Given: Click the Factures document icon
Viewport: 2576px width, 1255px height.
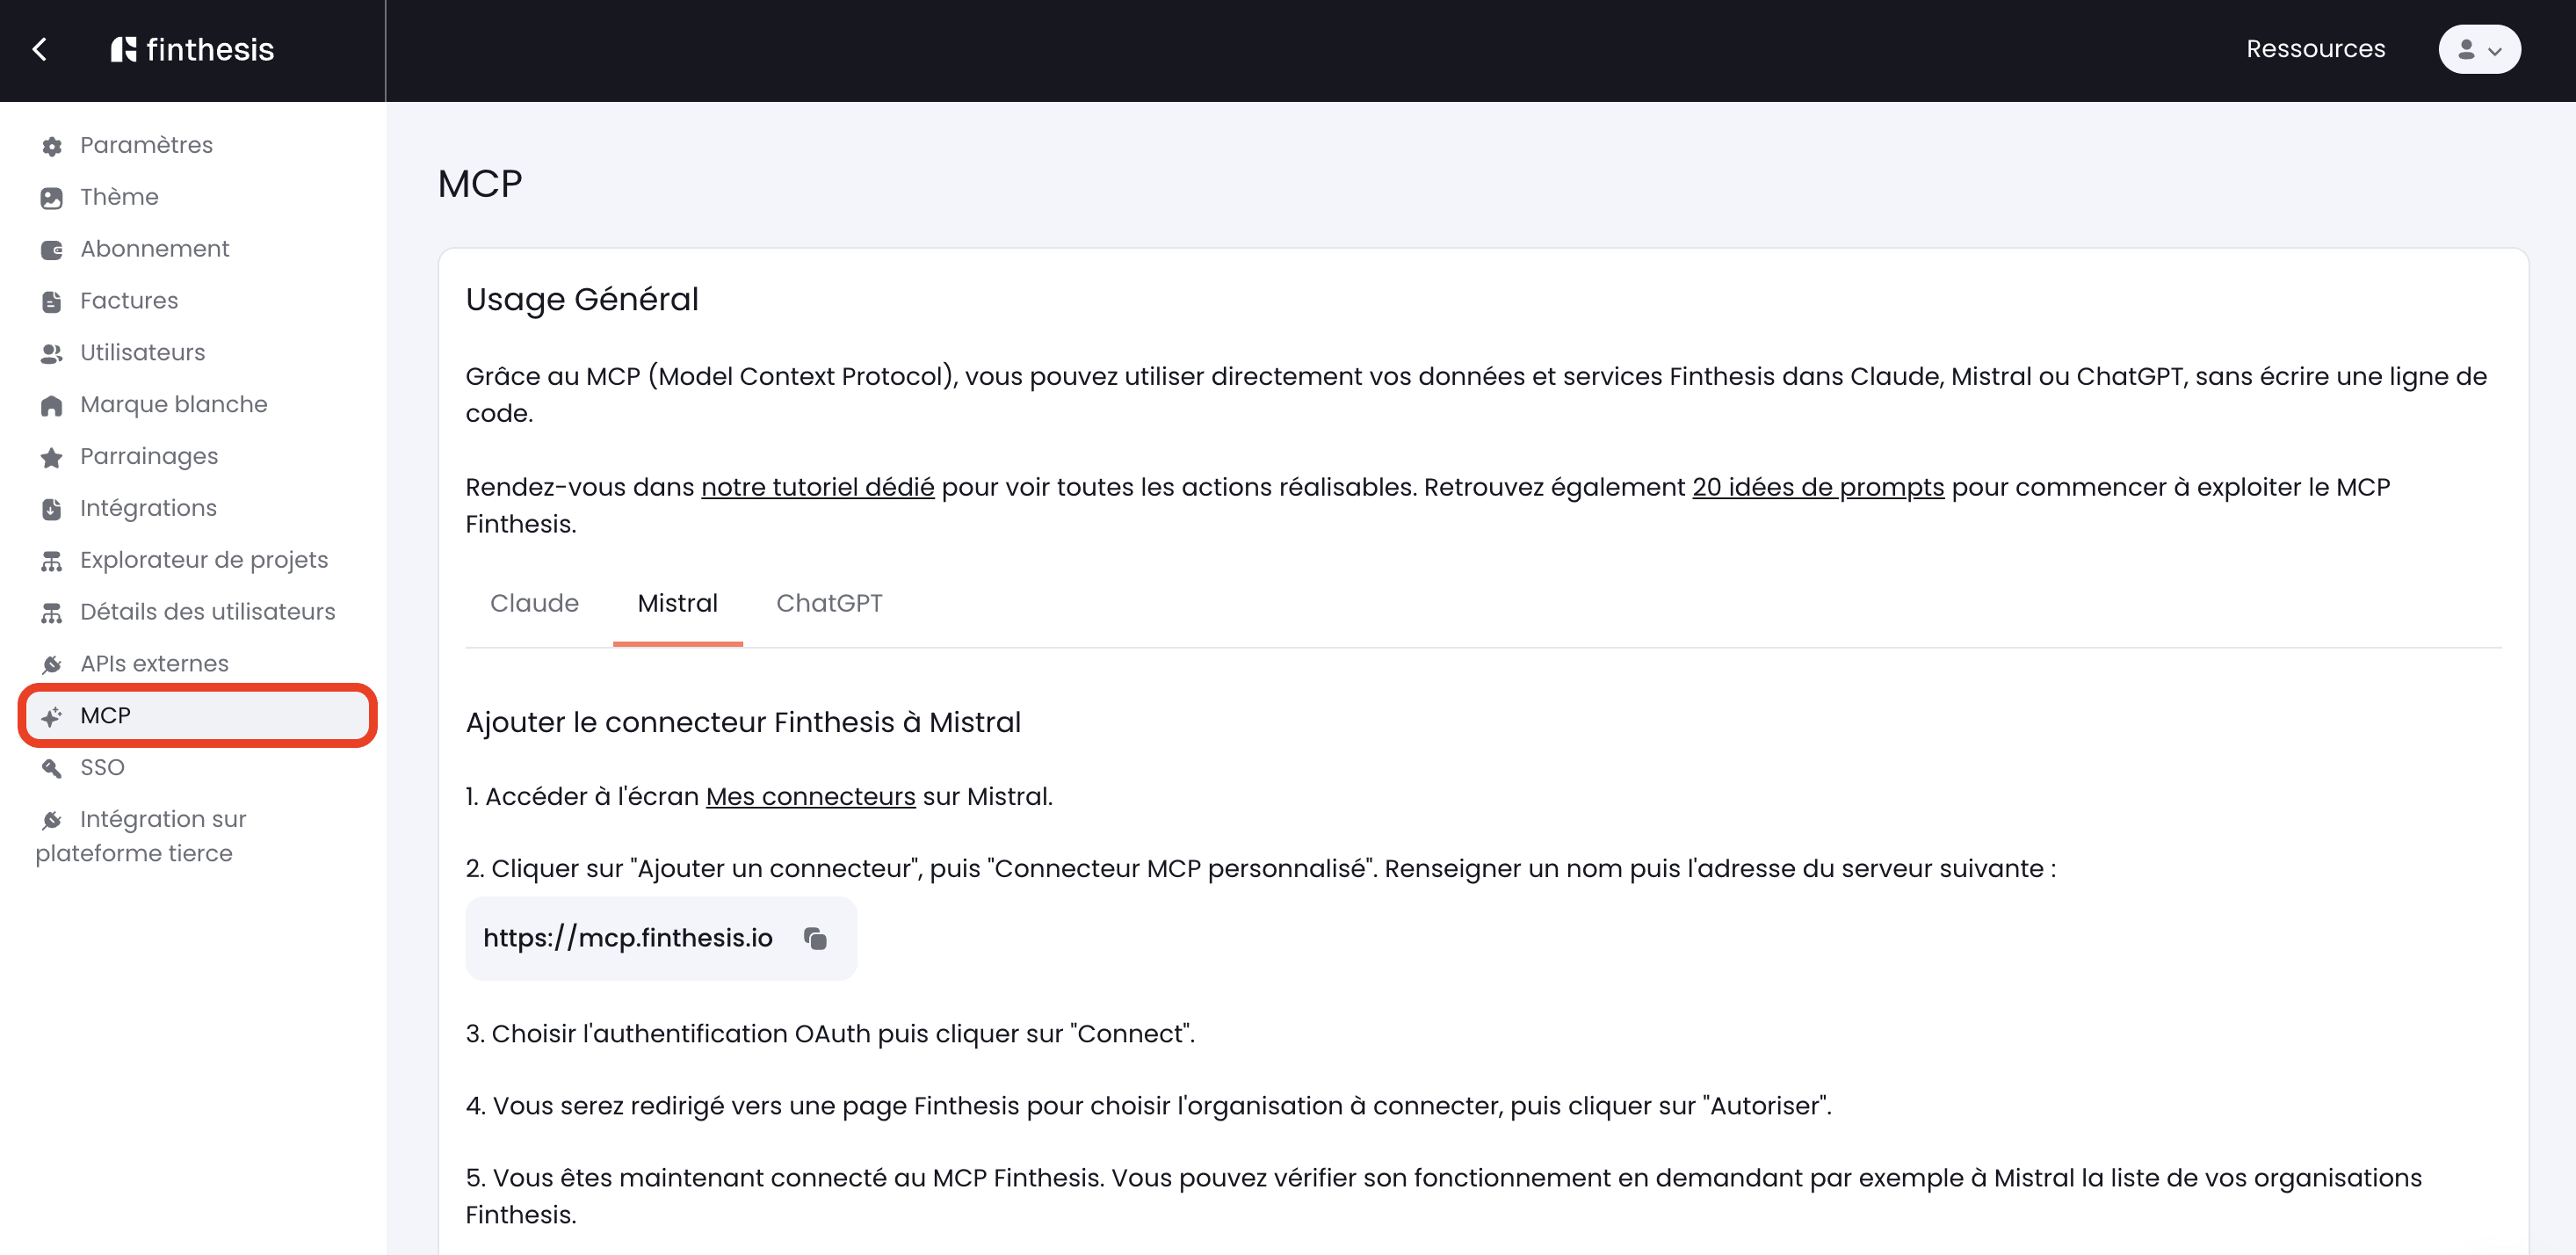Looking at the screenshot, I should point(52,302).
